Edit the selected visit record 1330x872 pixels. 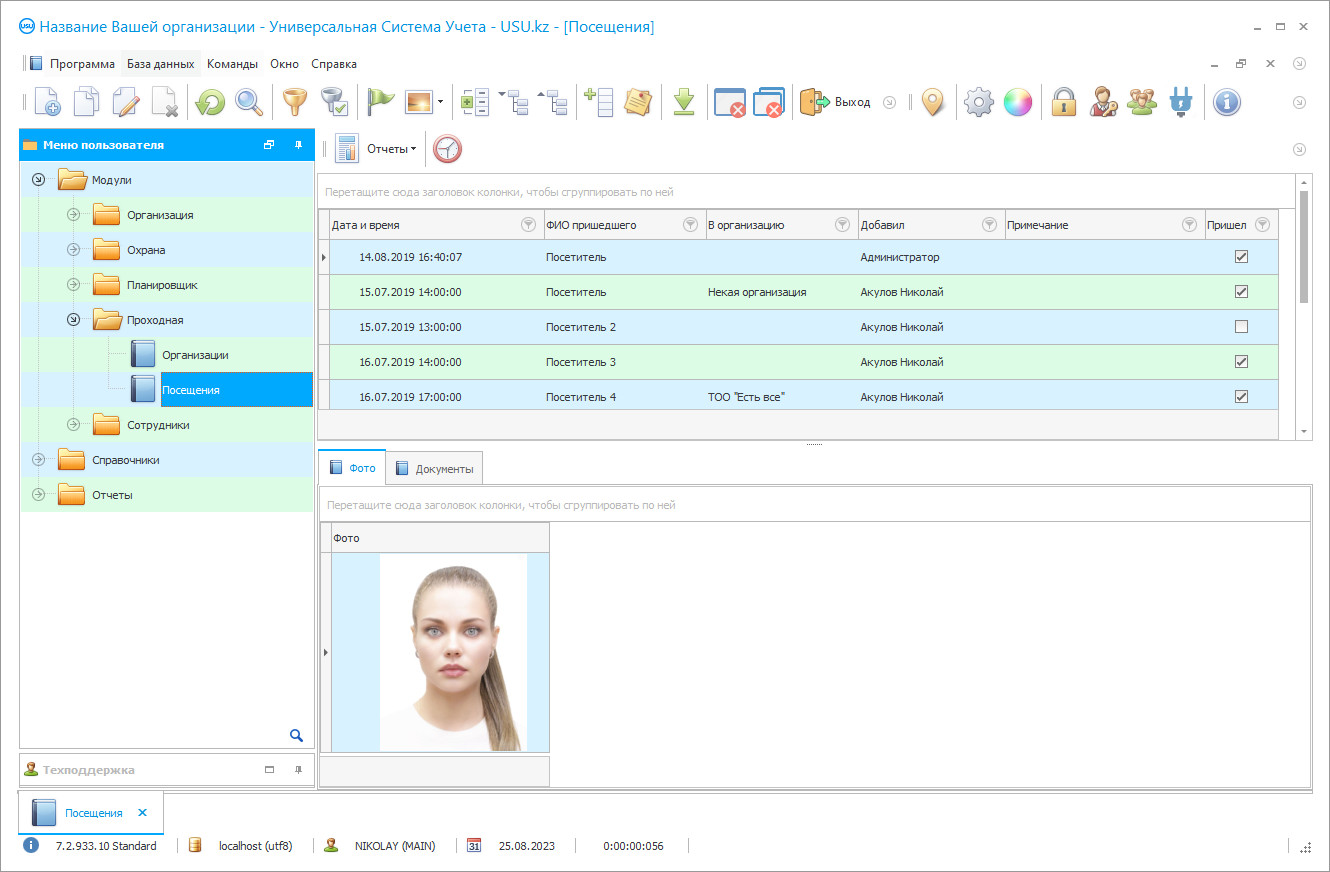pos(126,102)
